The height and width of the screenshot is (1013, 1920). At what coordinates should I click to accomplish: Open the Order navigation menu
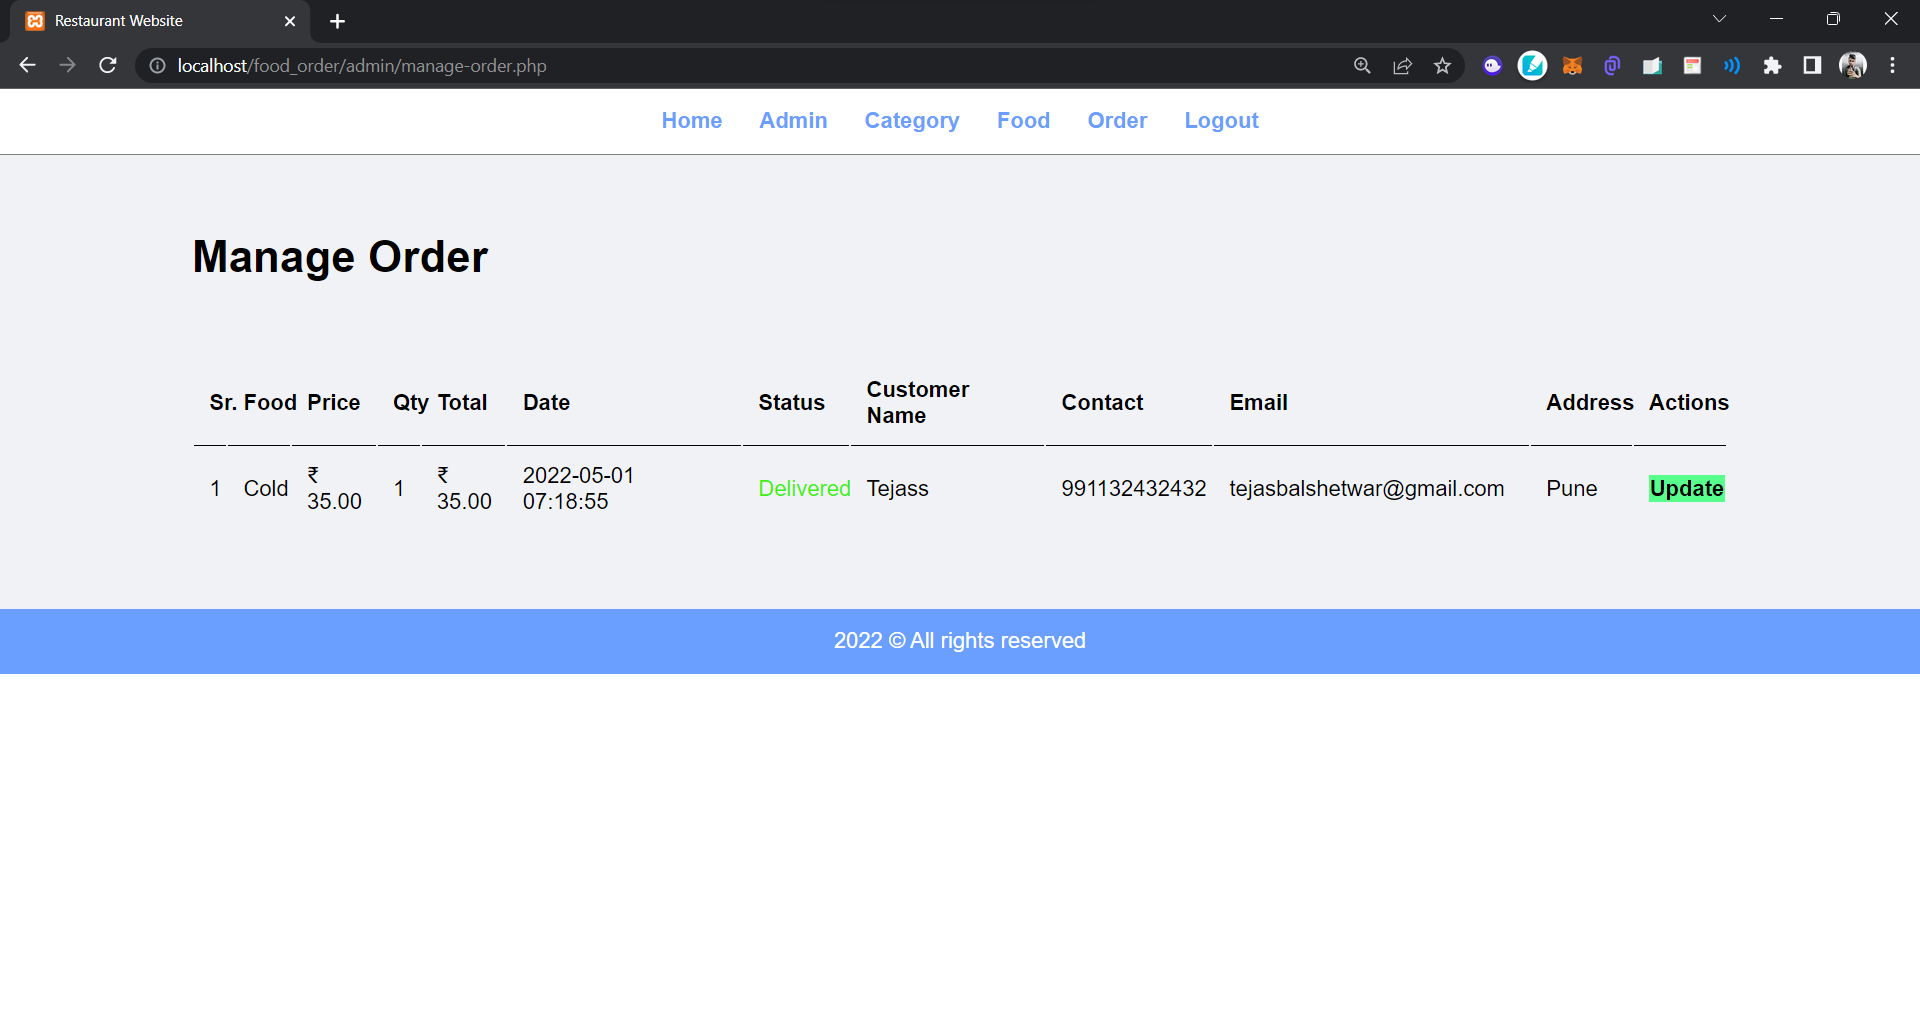tap(1117, 121)
